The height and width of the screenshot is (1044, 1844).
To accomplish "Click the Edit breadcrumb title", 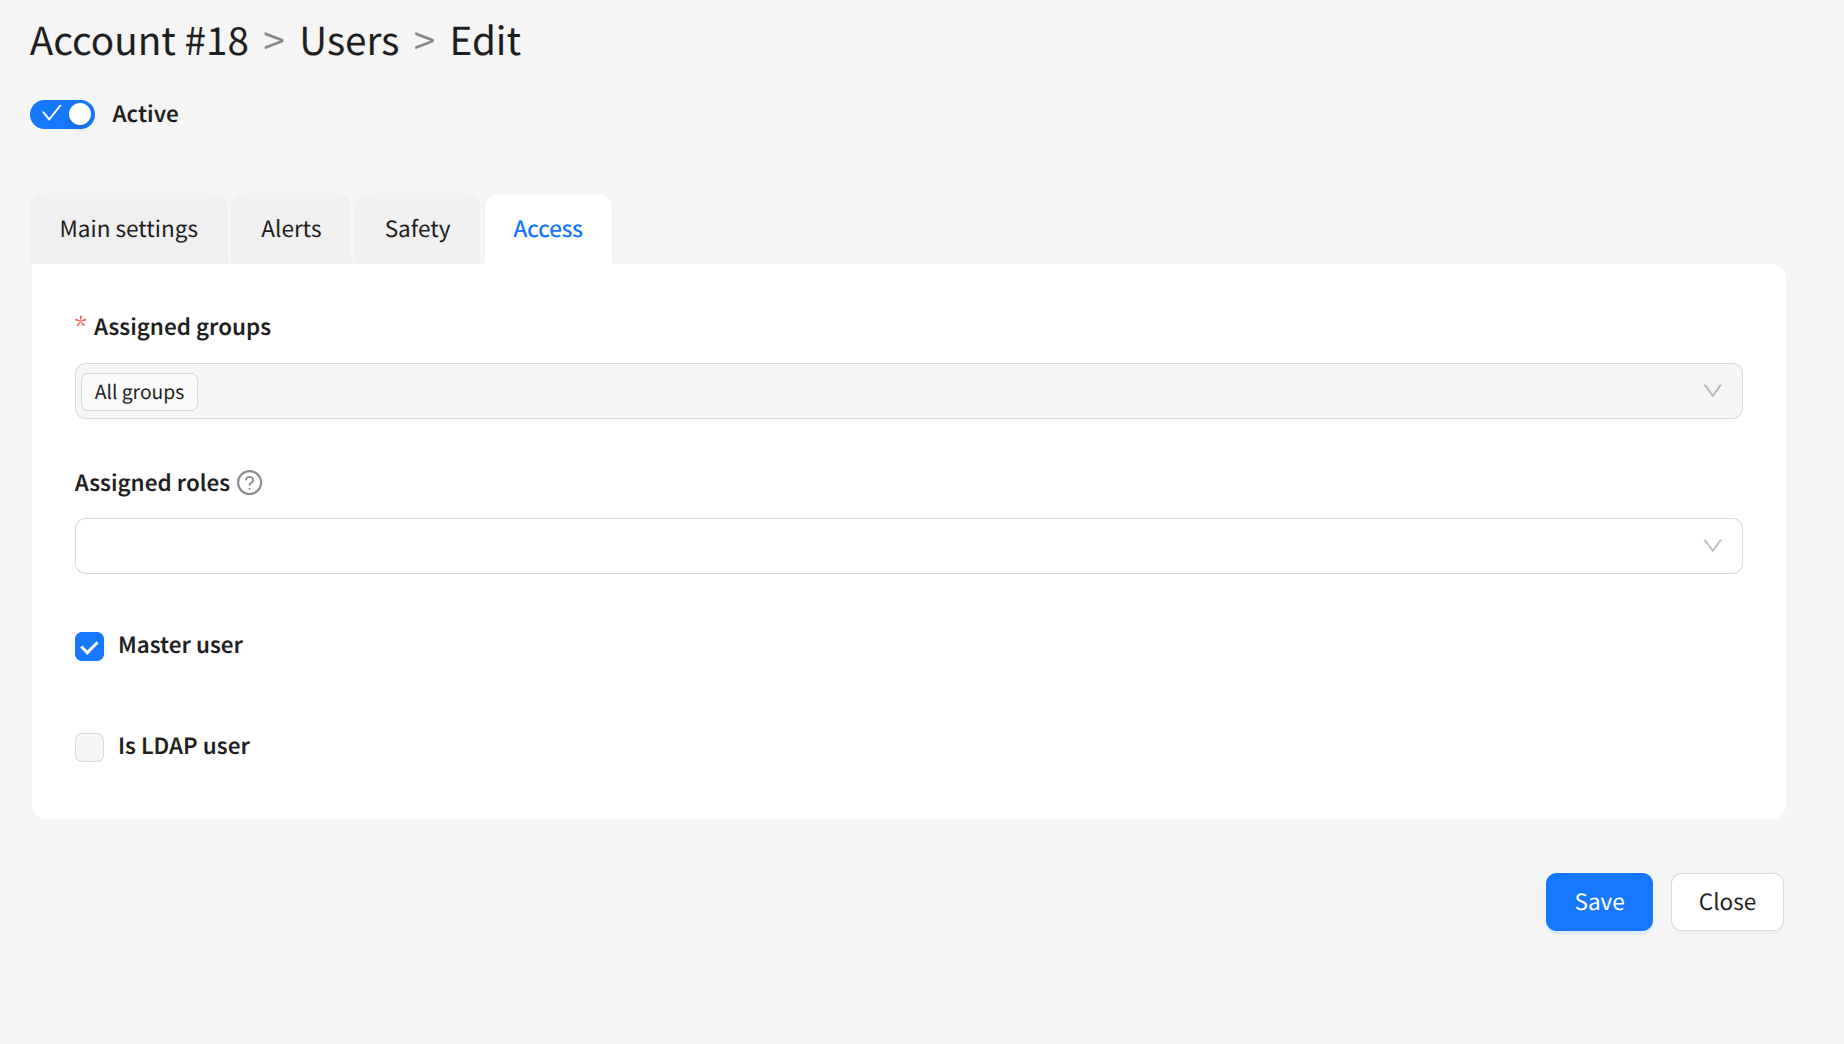I will click(x=485, y=42).
